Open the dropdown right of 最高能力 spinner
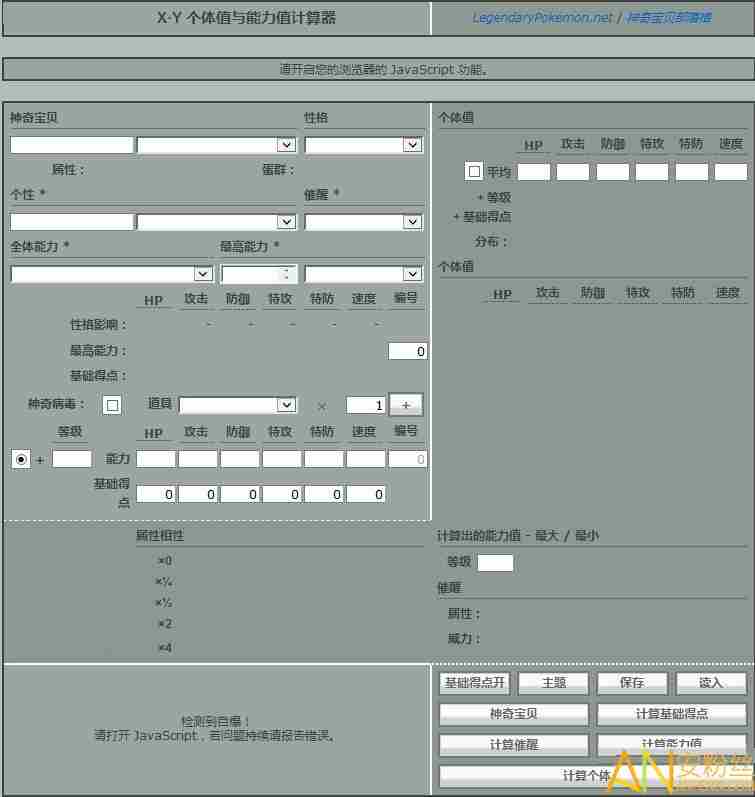 click(x=363, y=274)
